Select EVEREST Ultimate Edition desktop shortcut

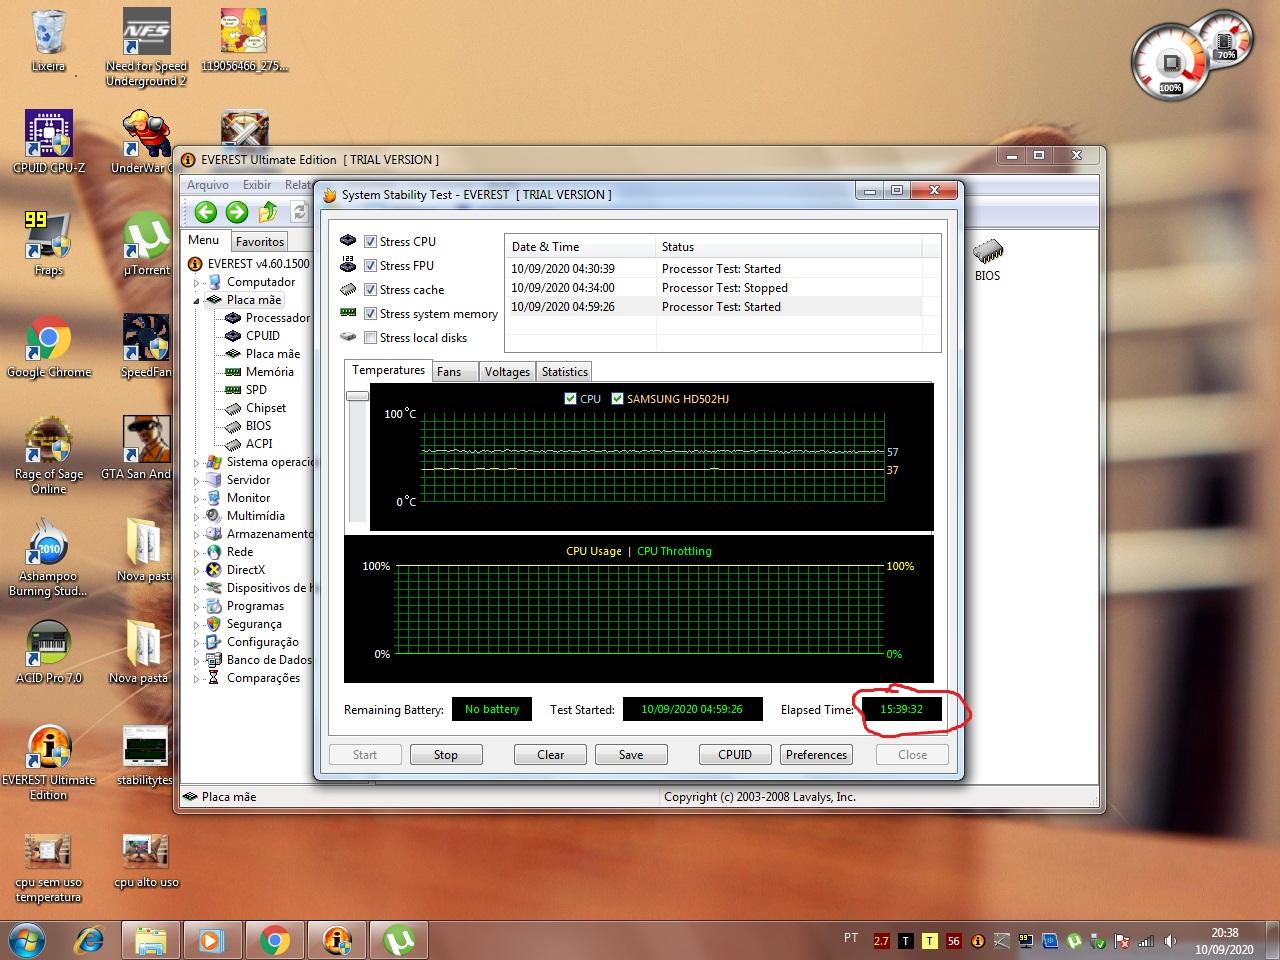[x=48, y=762]
